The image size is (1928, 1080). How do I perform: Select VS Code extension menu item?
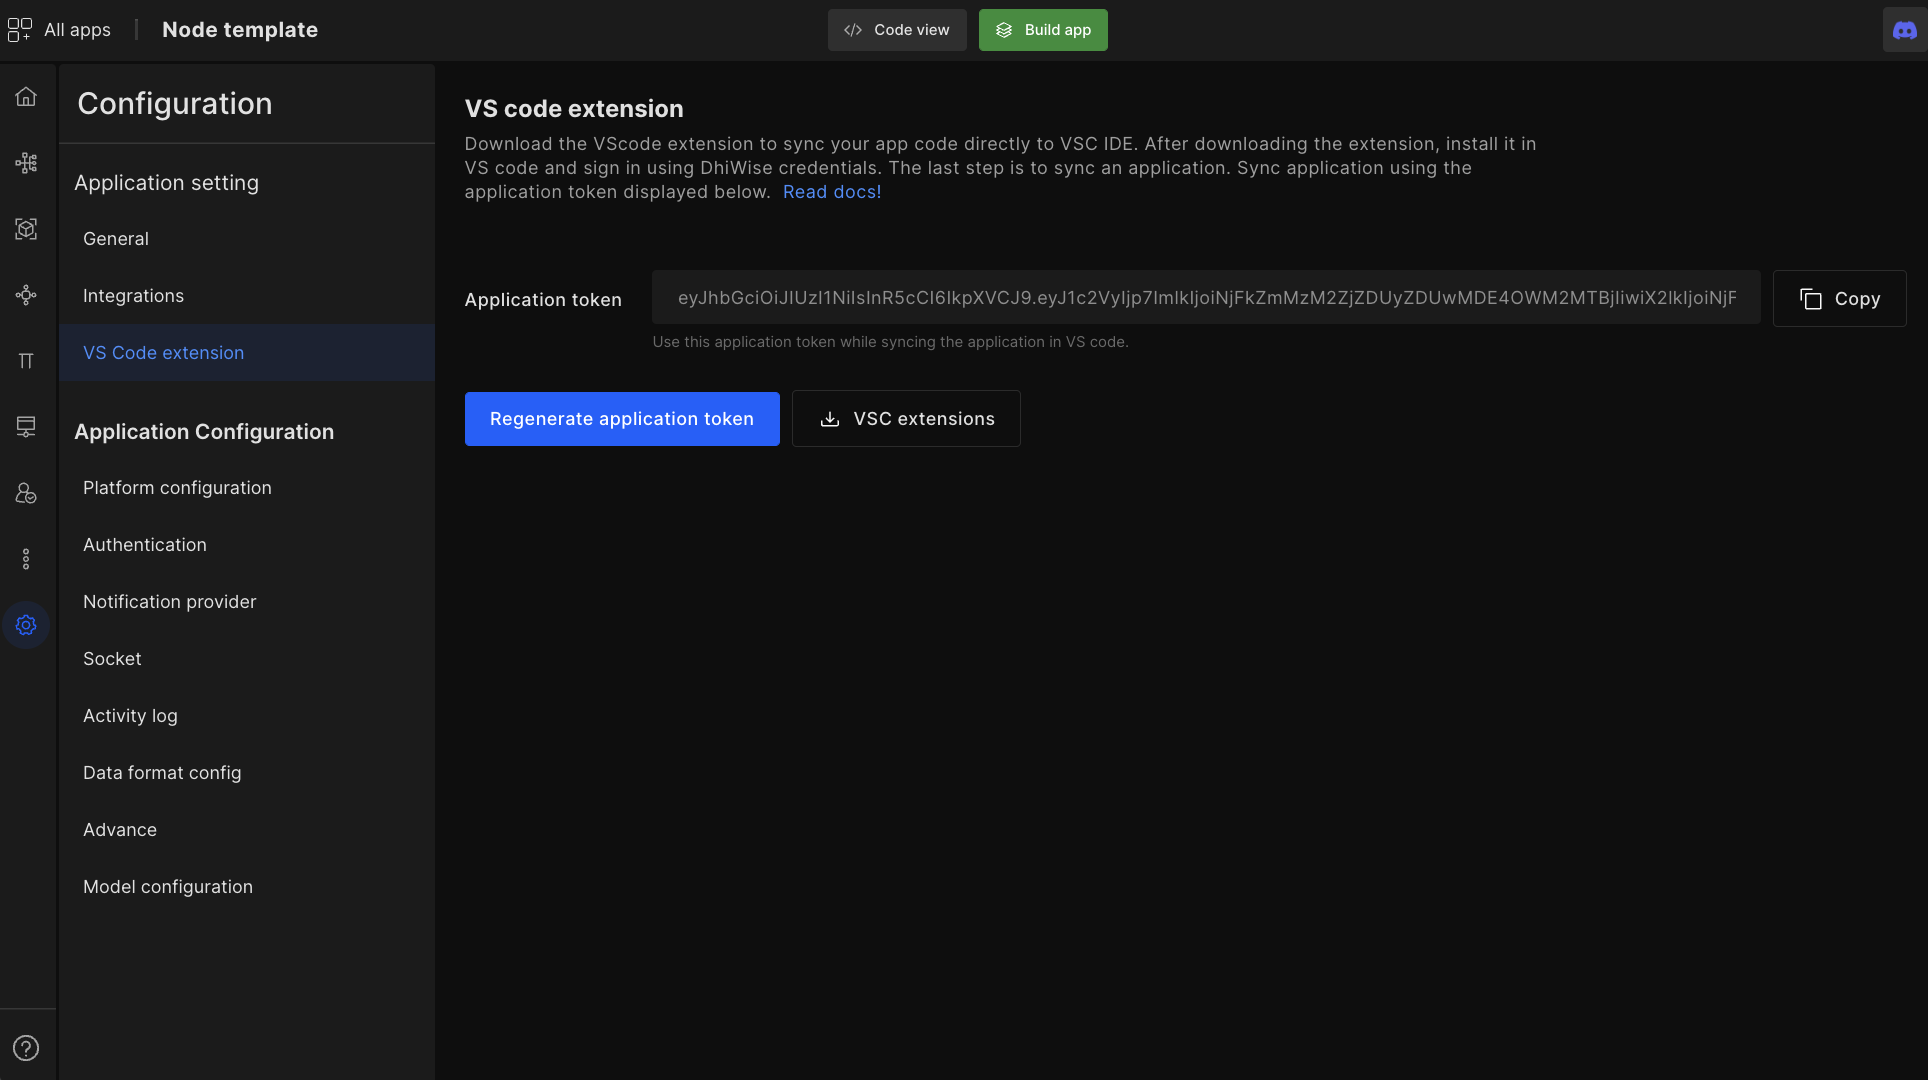pos(247,353)
